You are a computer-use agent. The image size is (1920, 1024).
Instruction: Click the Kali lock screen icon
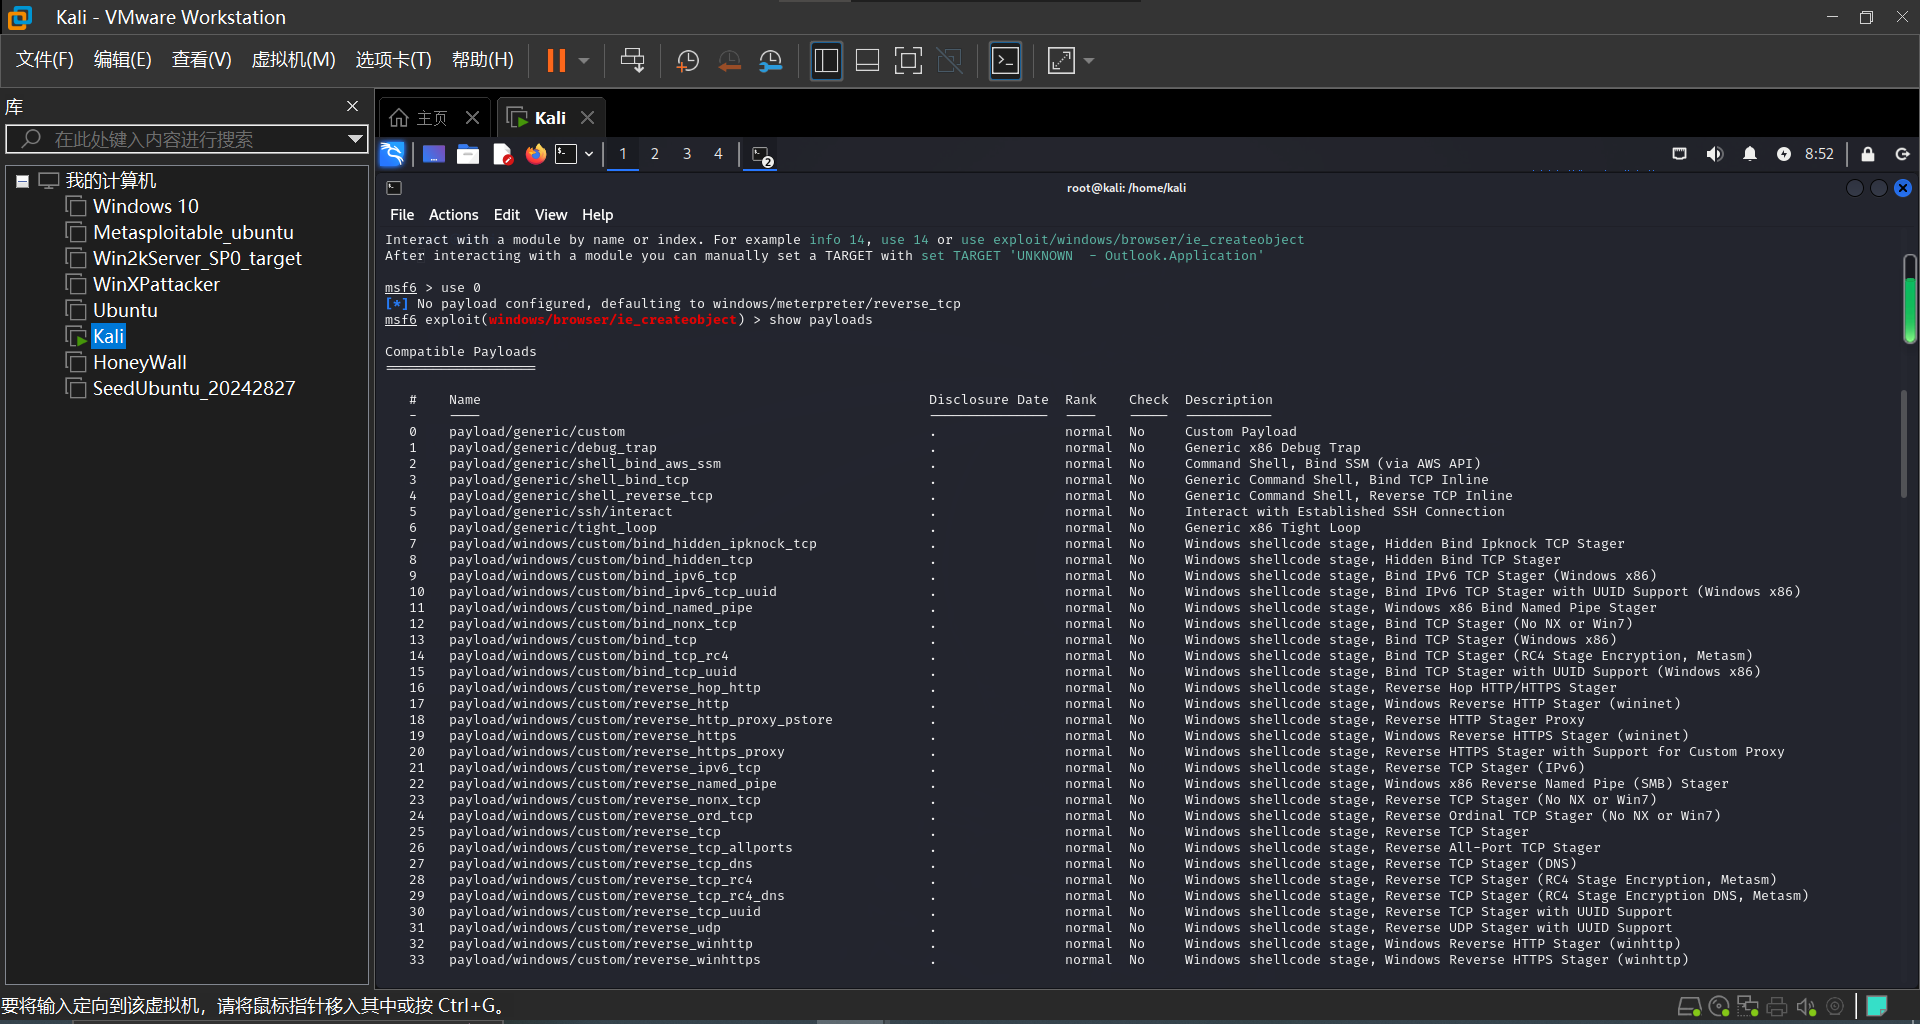coord(1867,154)
